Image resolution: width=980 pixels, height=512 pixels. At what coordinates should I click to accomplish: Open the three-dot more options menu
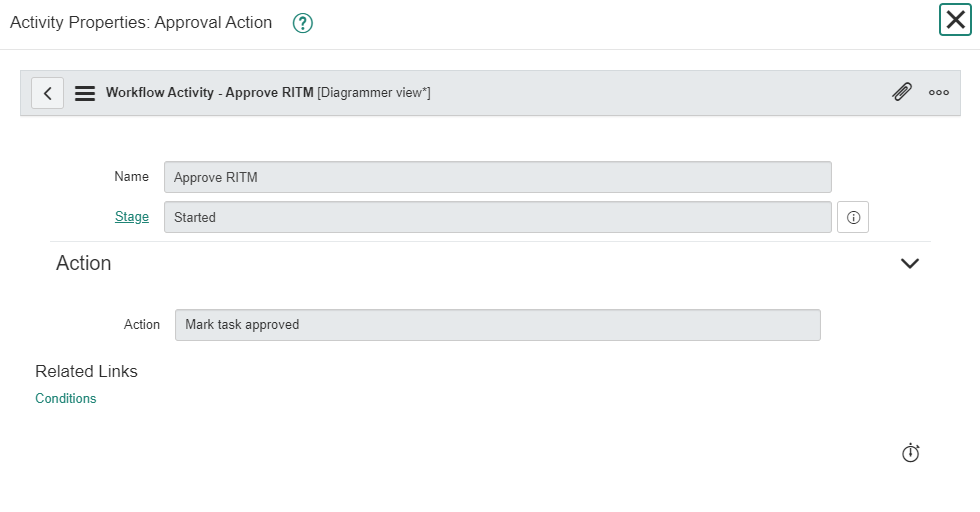click(x=939, y=93)
